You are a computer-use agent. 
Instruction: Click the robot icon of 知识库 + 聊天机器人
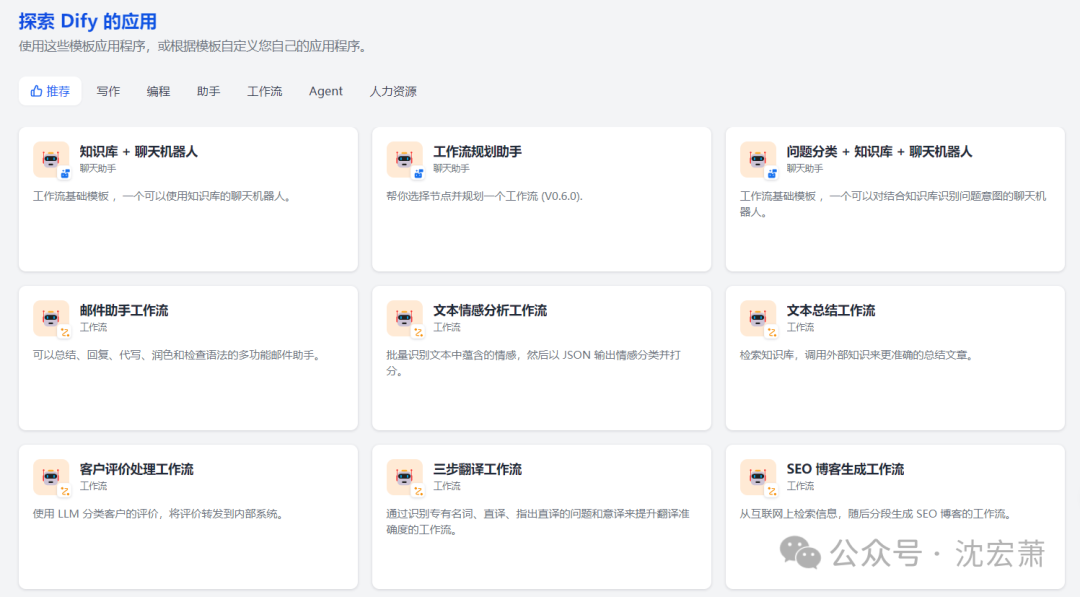pos(51,160)
